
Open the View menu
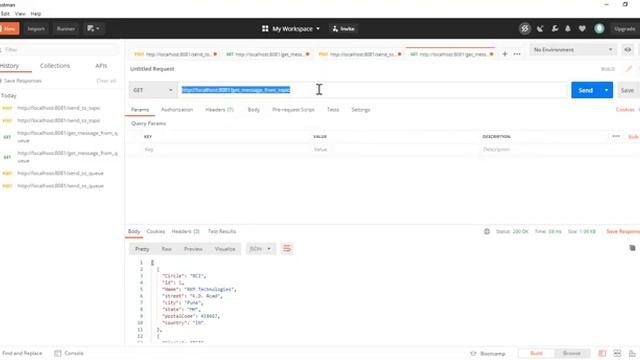click(x=20, y=13)
